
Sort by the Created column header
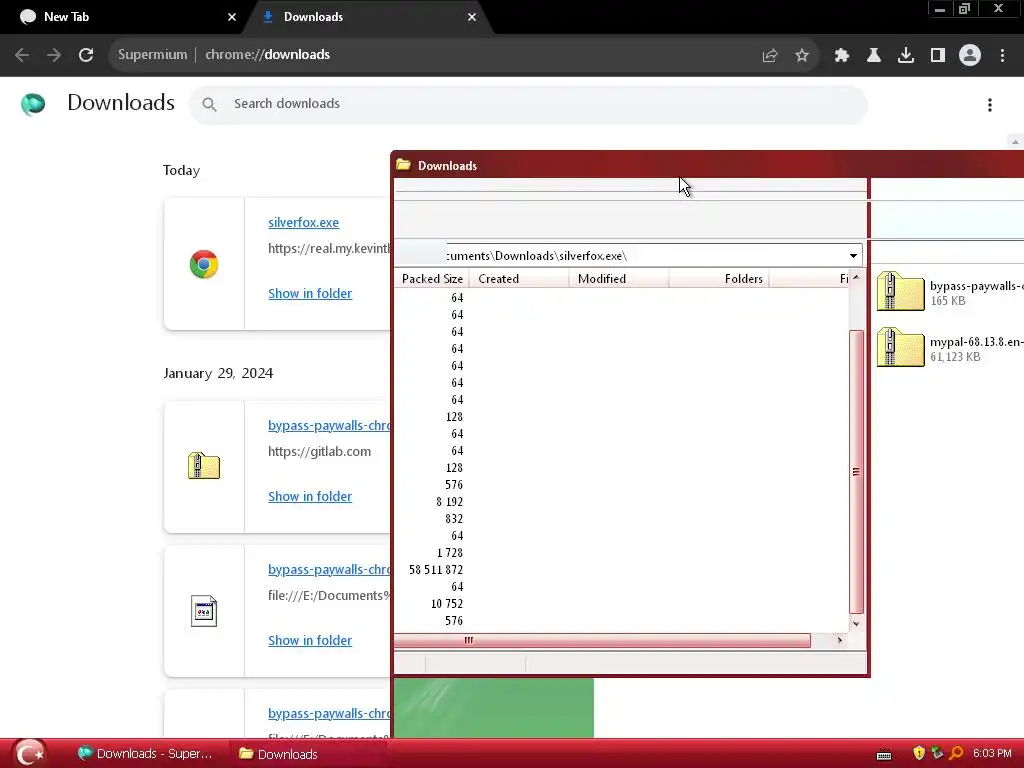(519, 279)
